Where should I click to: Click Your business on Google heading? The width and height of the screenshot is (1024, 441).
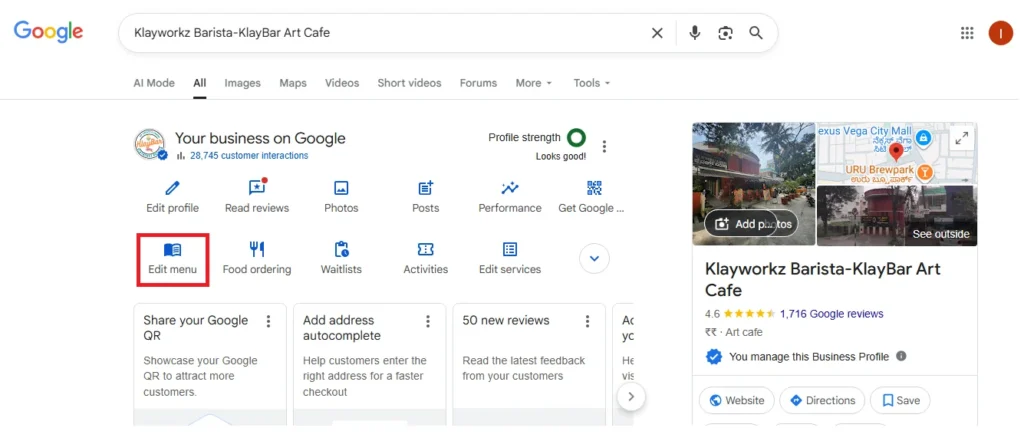point(260,139)
